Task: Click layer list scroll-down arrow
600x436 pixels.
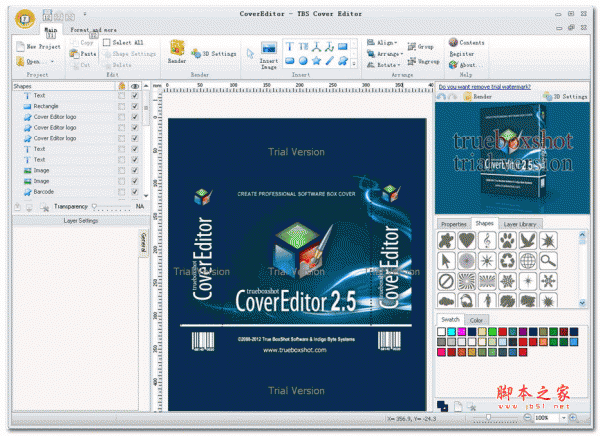Action: pos(146,196)
